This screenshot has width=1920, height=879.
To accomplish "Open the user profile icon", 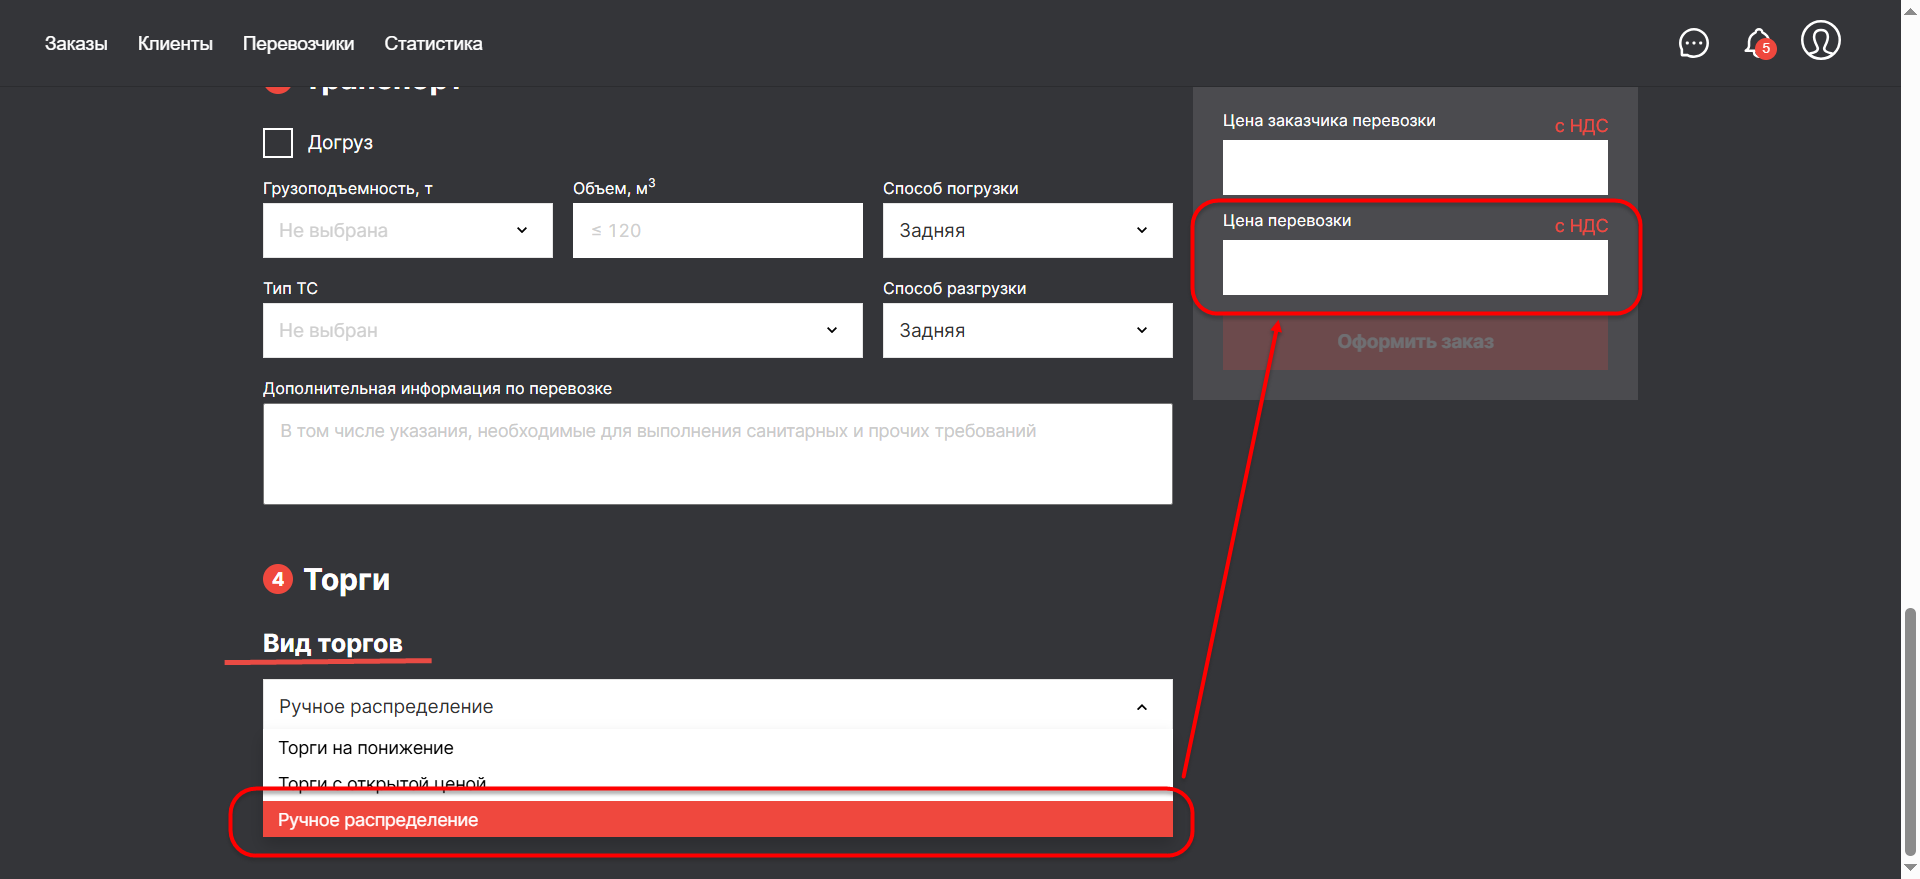I will pos(1820,42).
